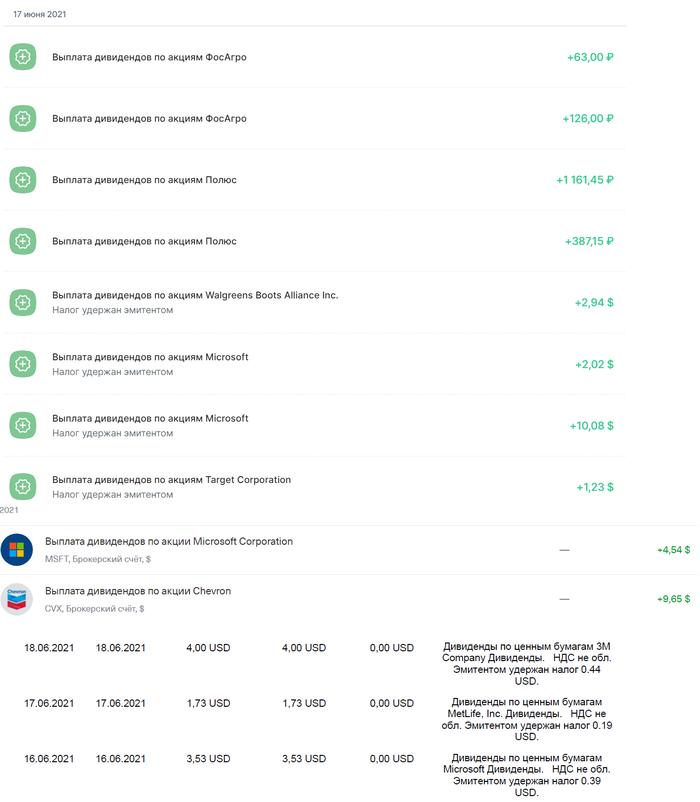
Task: Click the green icon beside ФосАгро +63,00 ₽ payment
Action: [x=23, y=57]
